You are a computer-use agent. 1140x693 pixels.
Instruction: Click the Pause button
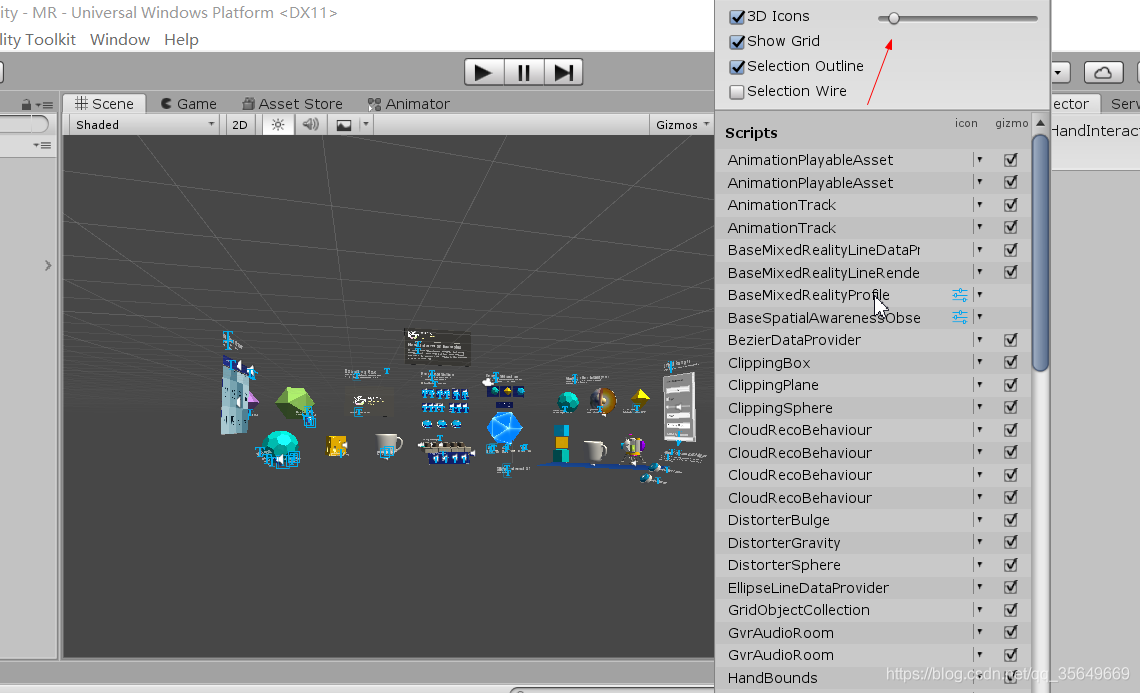pos(523,72)
